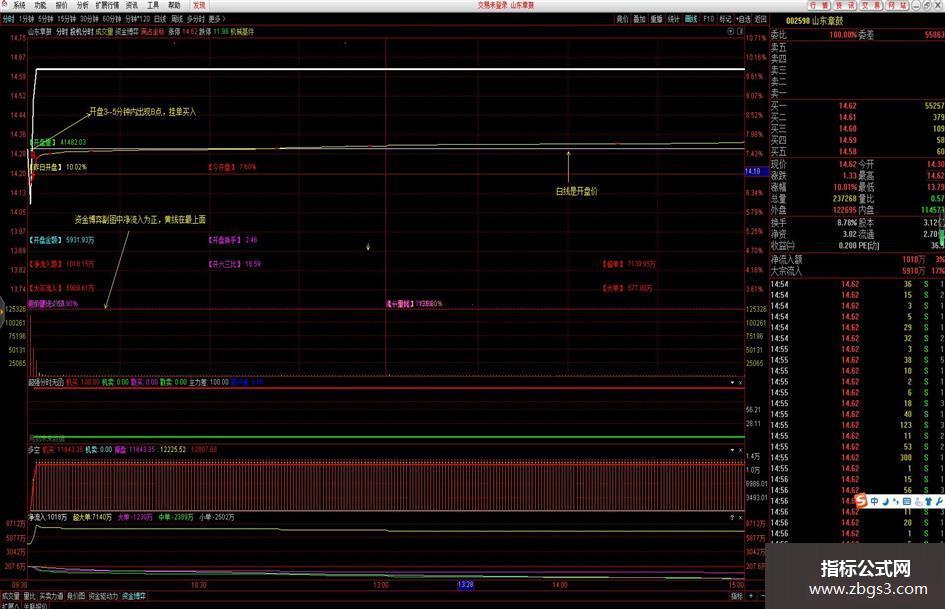This screenshot has height=609, width=945.
Task: Click the 叠加 overlay toolbar button
Action: pyautogui.click(x=639, y=19)
